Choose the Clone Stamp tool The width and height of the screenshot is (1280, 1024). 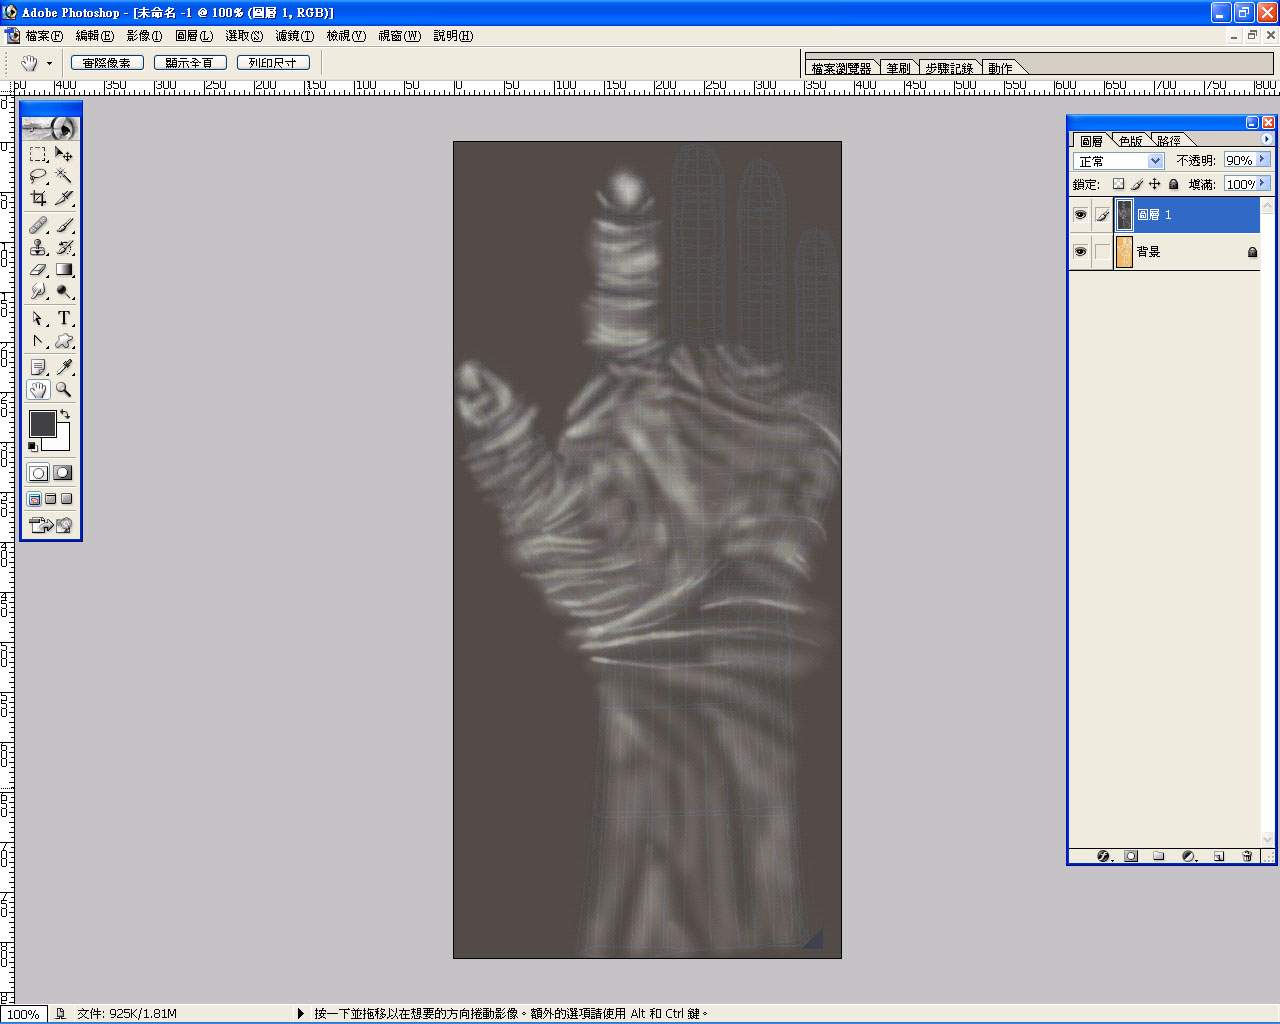(x=38, y=248)
